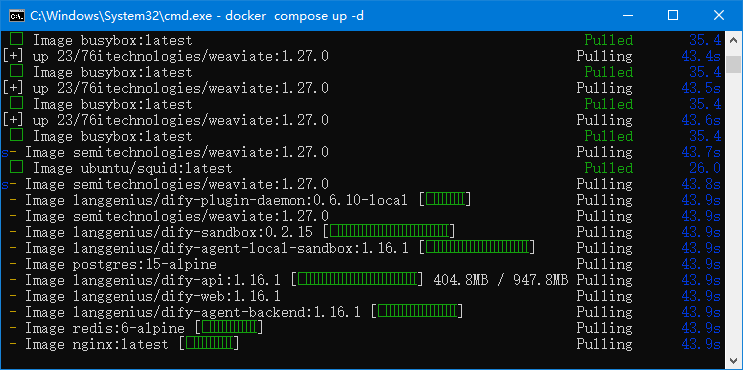Click the scroll down arrow of scrollbar

[x=734, y=362]
